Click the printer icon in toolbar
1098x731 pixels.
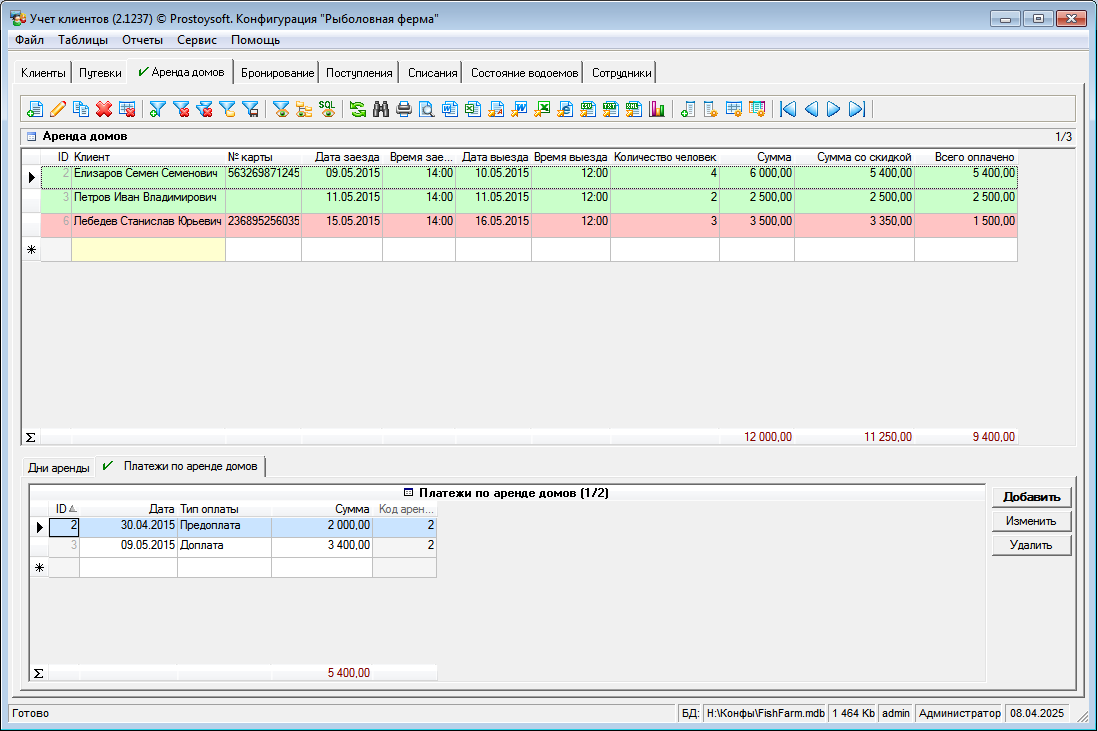403,110
